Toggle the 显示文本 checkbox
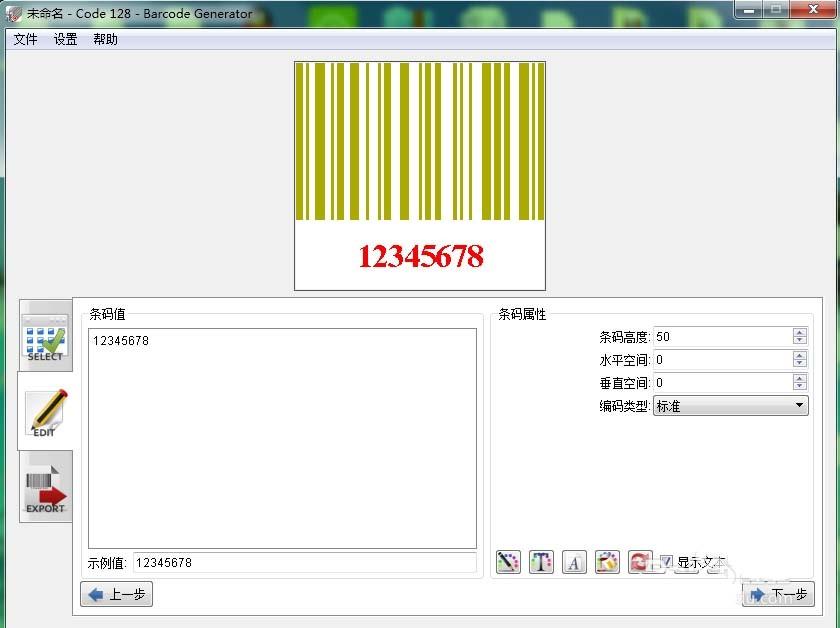This screenshot has width=840, height=628. pyautogui.click(x=667, y=562)
